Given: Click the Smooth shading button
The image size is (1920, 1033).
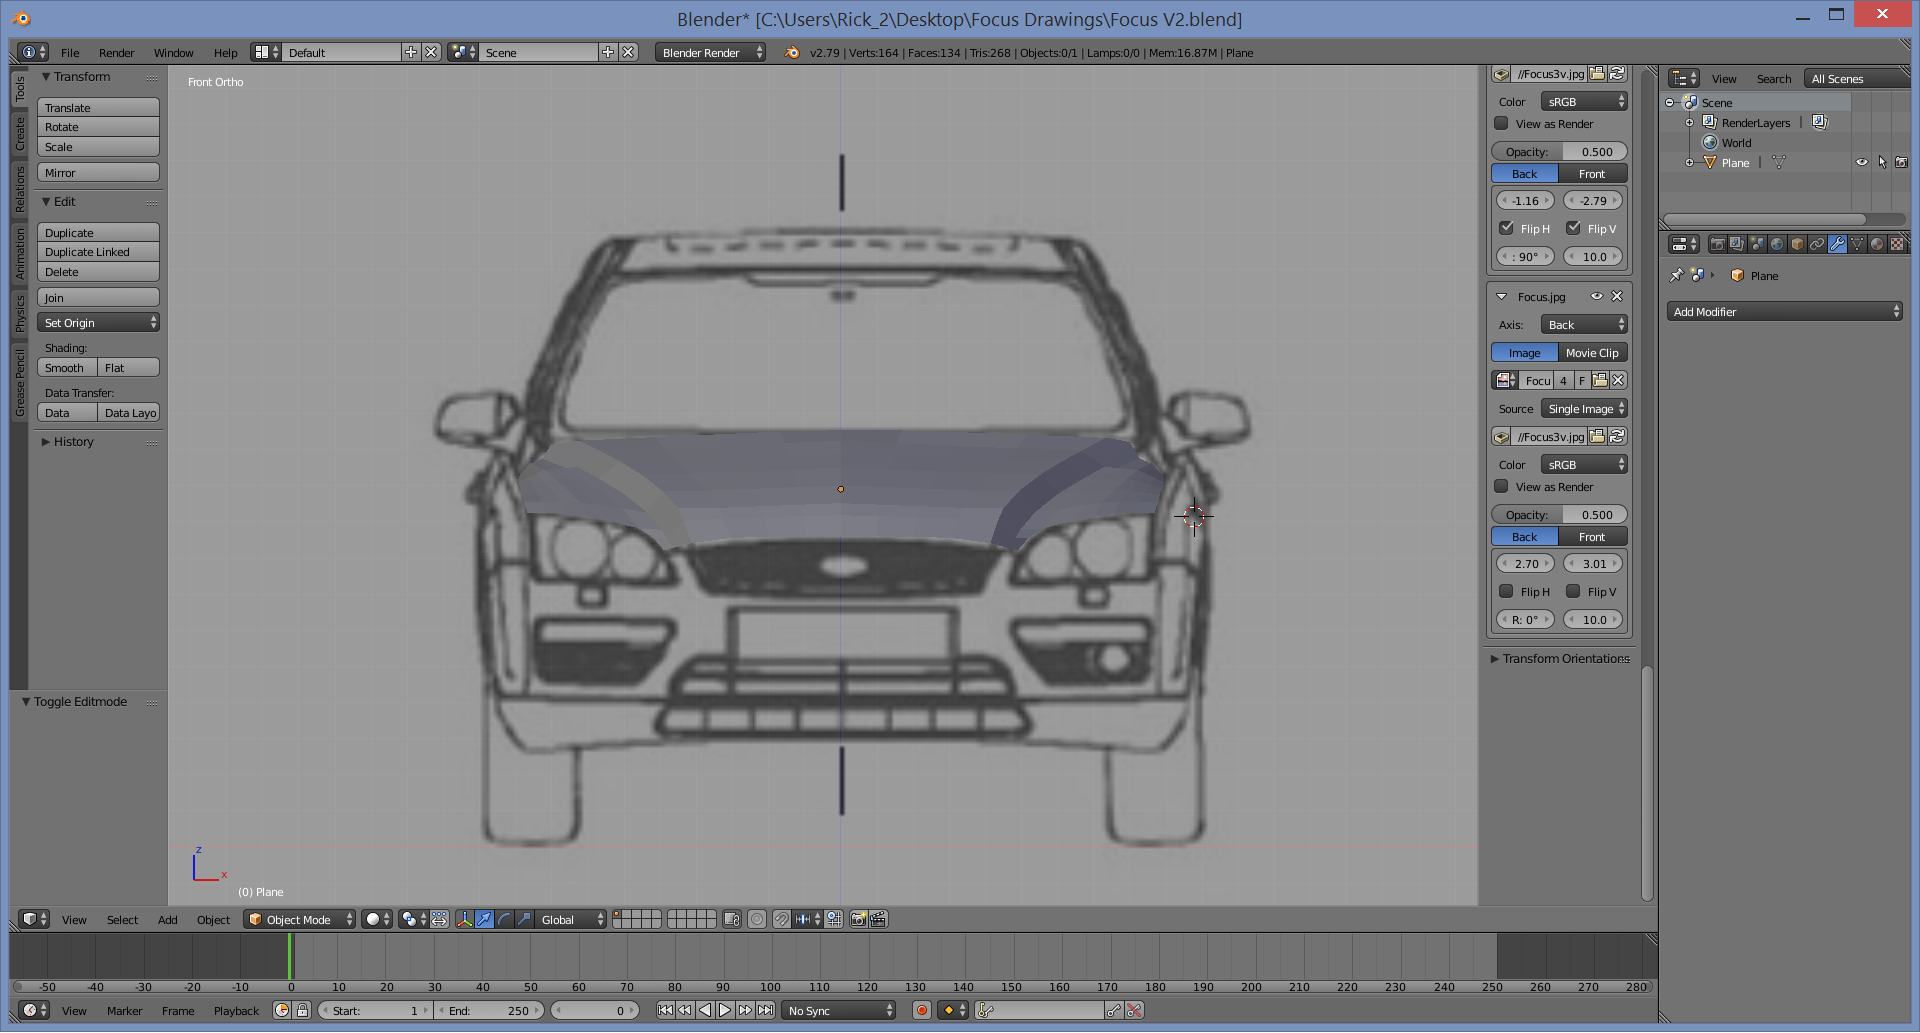Looking at the screenshot, I should [67, 367].
